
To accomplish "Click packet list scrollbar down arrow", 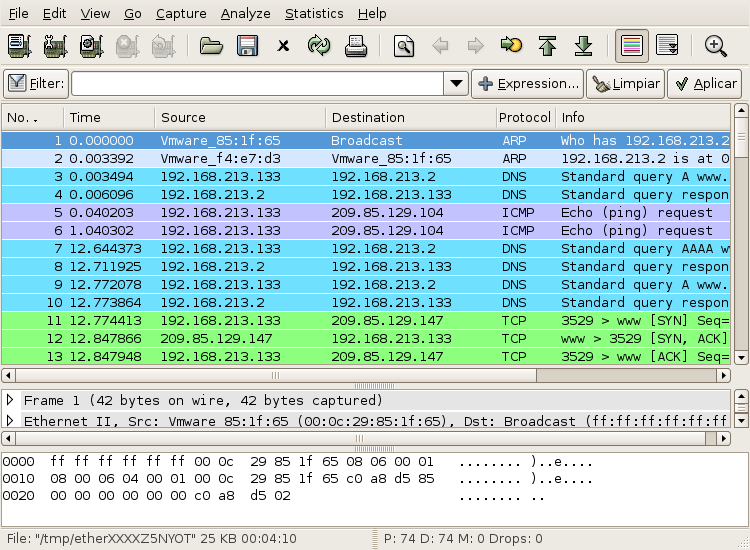I will point(741,357).
